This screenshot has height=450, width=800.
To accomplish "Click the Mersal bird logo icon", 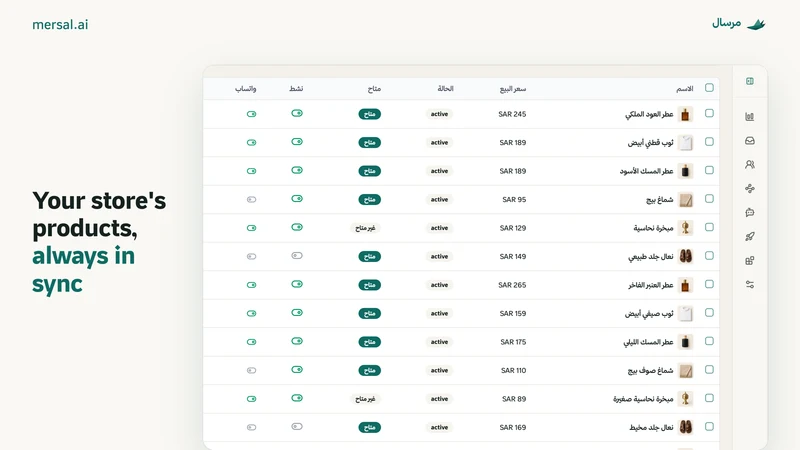I will click(x=756, y=24).
